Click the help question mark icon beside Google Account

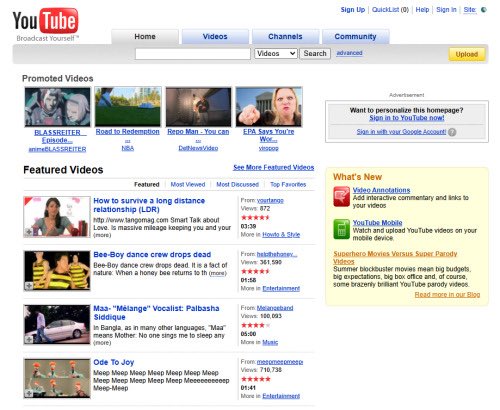pyautogui.click(x=452, y=132)
